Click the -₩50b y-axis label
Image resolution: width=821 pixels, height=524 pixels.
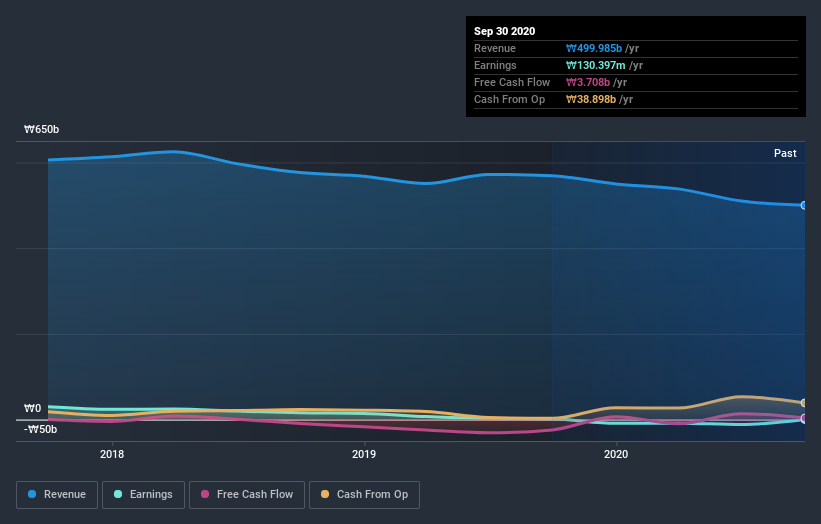40,429
